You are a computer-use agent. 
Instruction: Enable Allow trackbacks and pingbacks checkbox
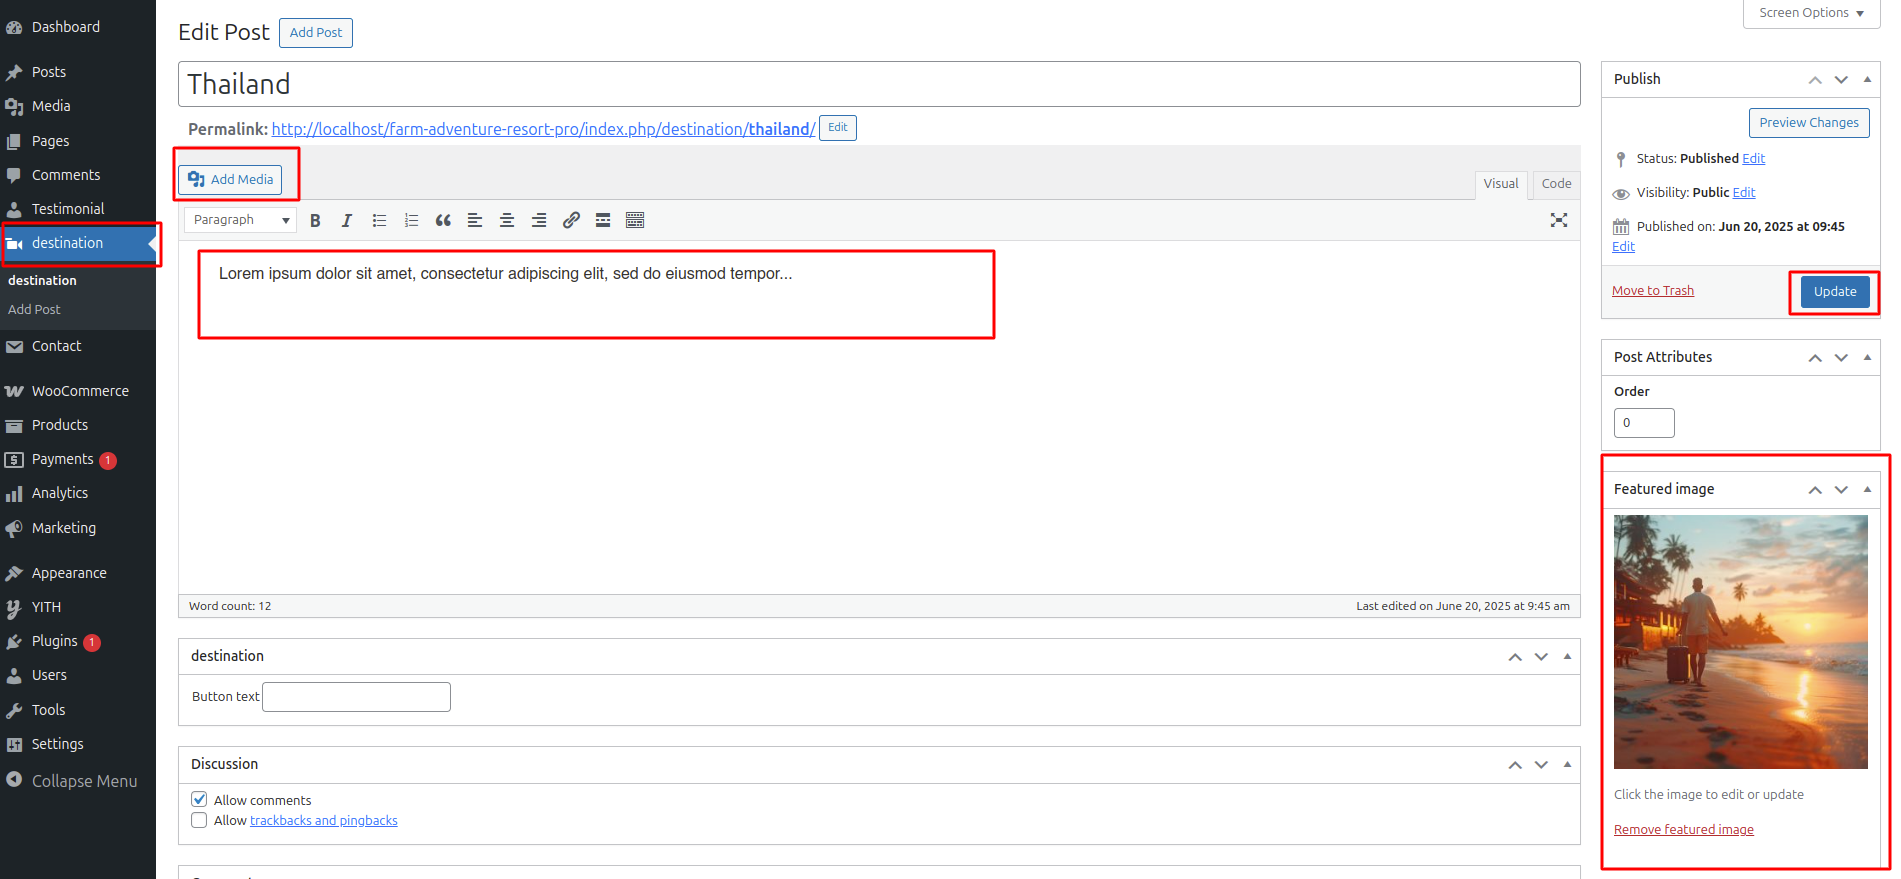[x=199, y=820]
